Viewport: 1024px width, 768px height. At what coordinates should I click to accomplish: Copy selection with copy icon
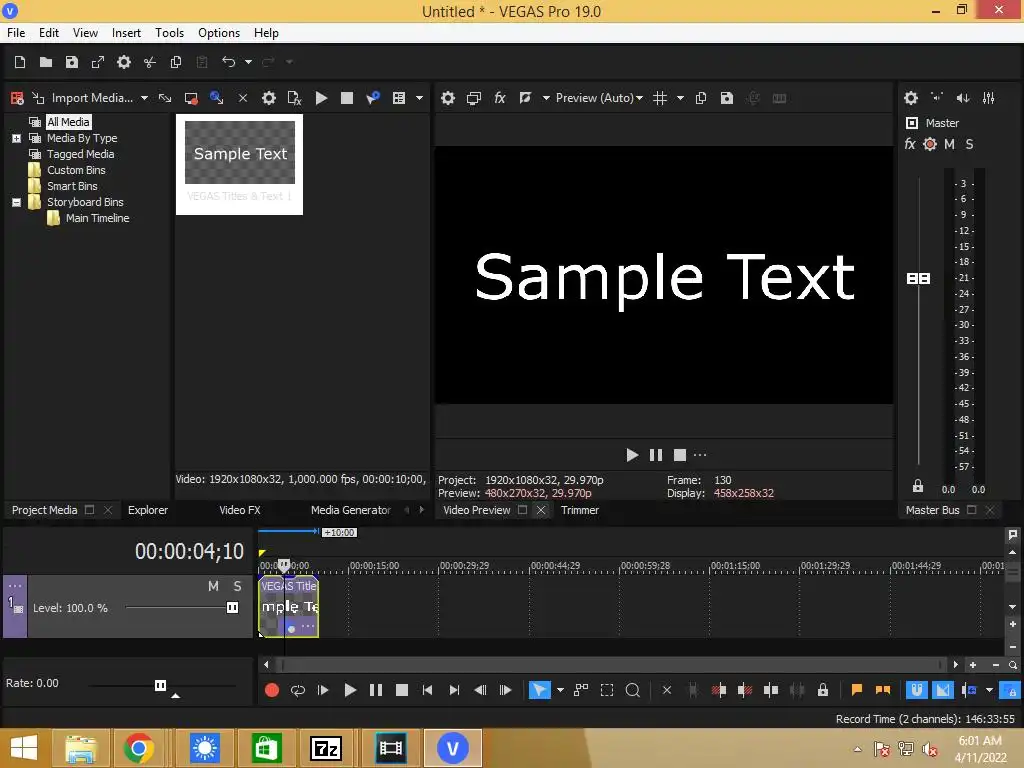point(176,62)
